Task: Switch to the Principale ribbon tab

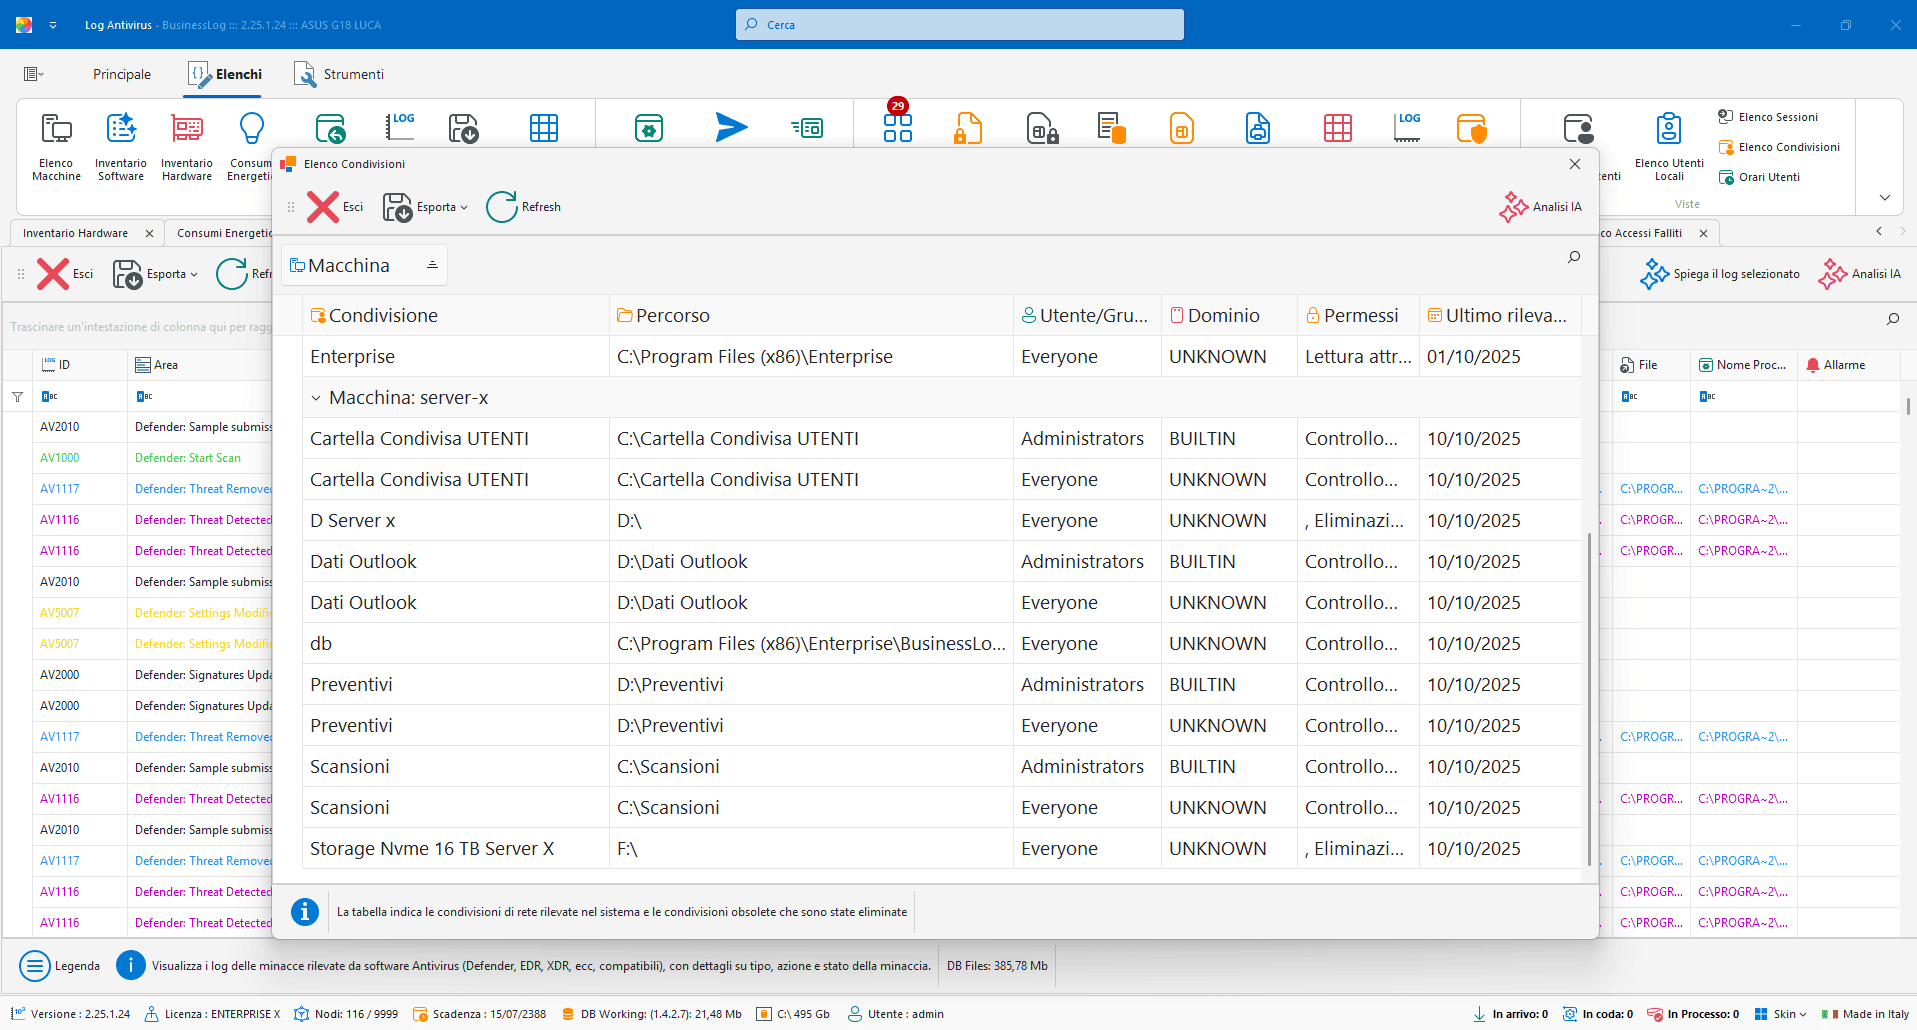Action: click(x=122, y=74)
